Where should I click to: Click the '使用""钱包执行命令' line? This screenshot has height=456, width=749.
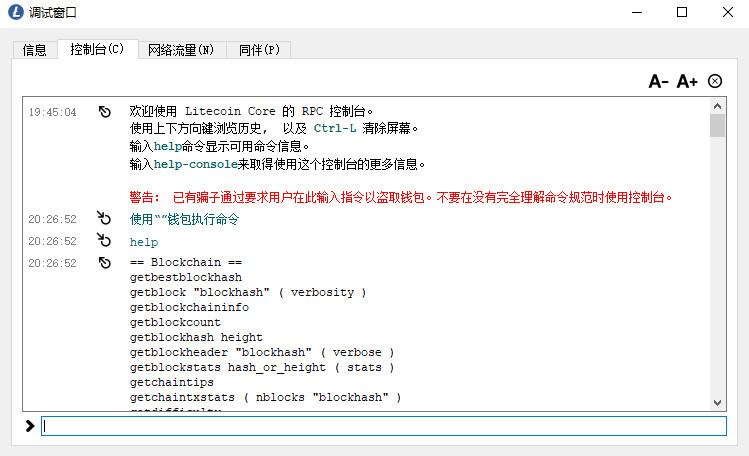[184, 219]
